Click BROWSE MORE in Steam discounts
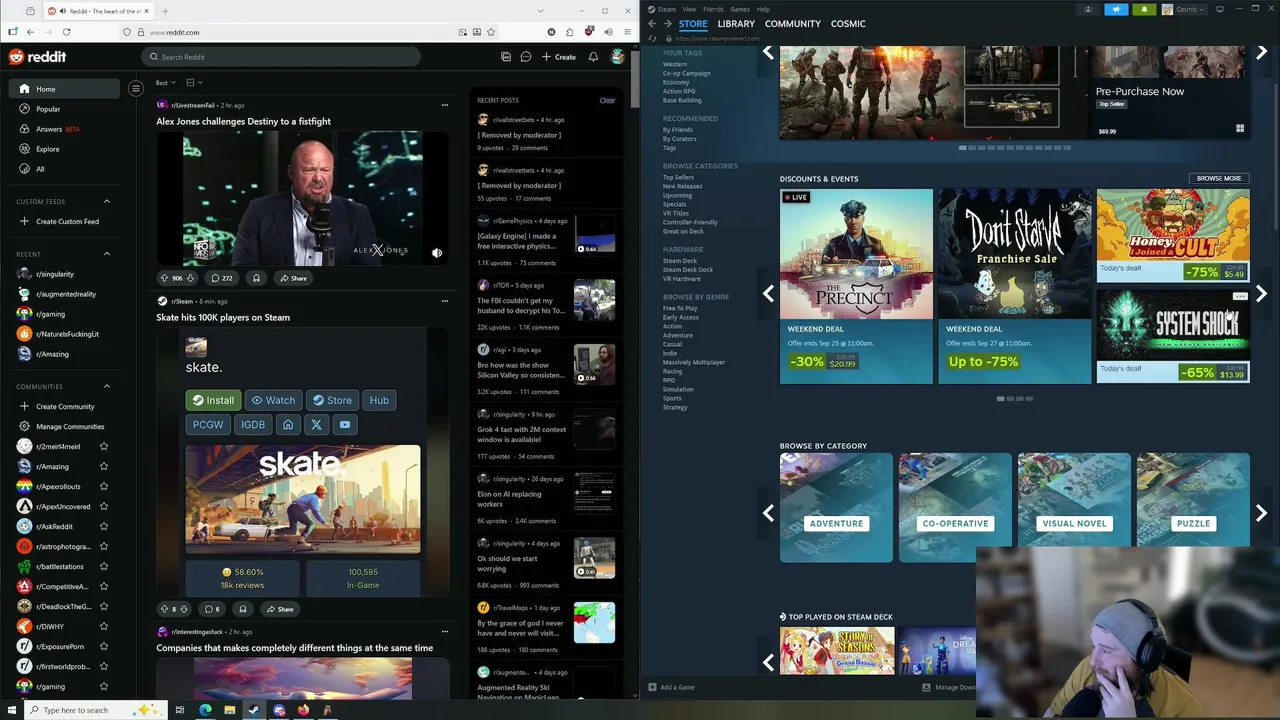Viewport: 1280px width, 720px height. click(x=1219, y=178)
